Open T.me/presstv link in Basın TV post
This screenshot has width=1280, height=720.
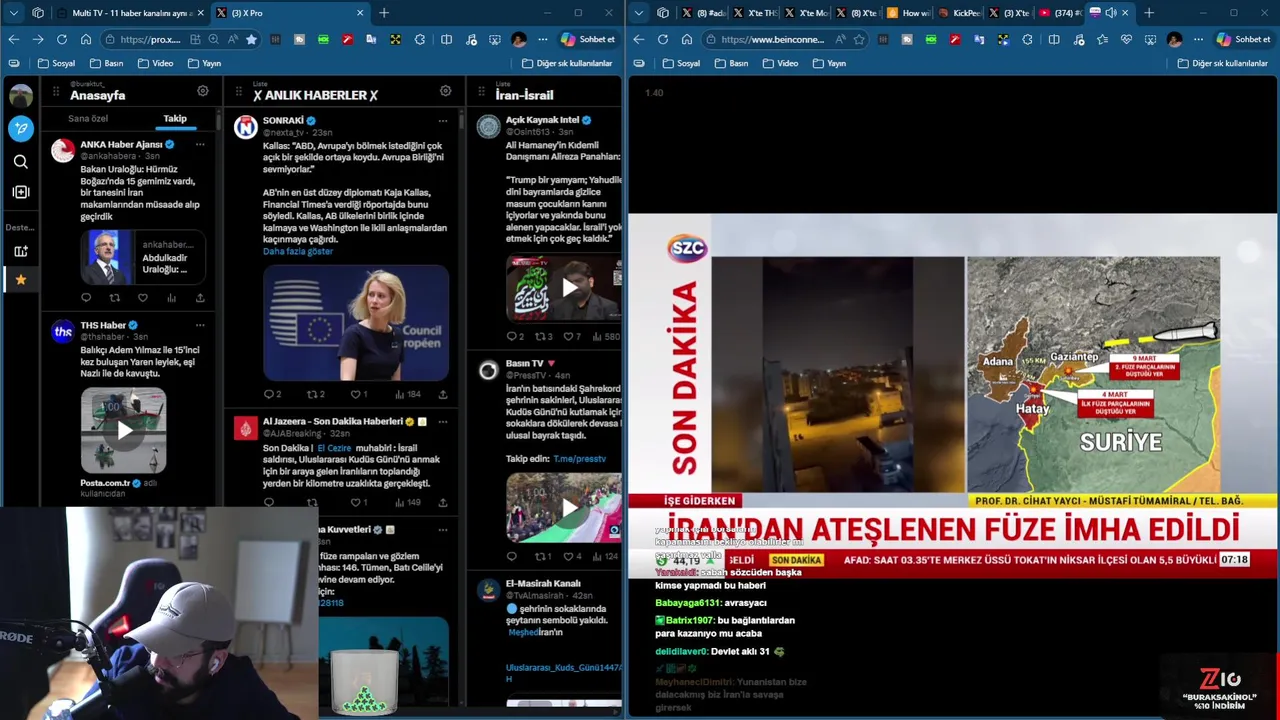click(x=579, y=458)
